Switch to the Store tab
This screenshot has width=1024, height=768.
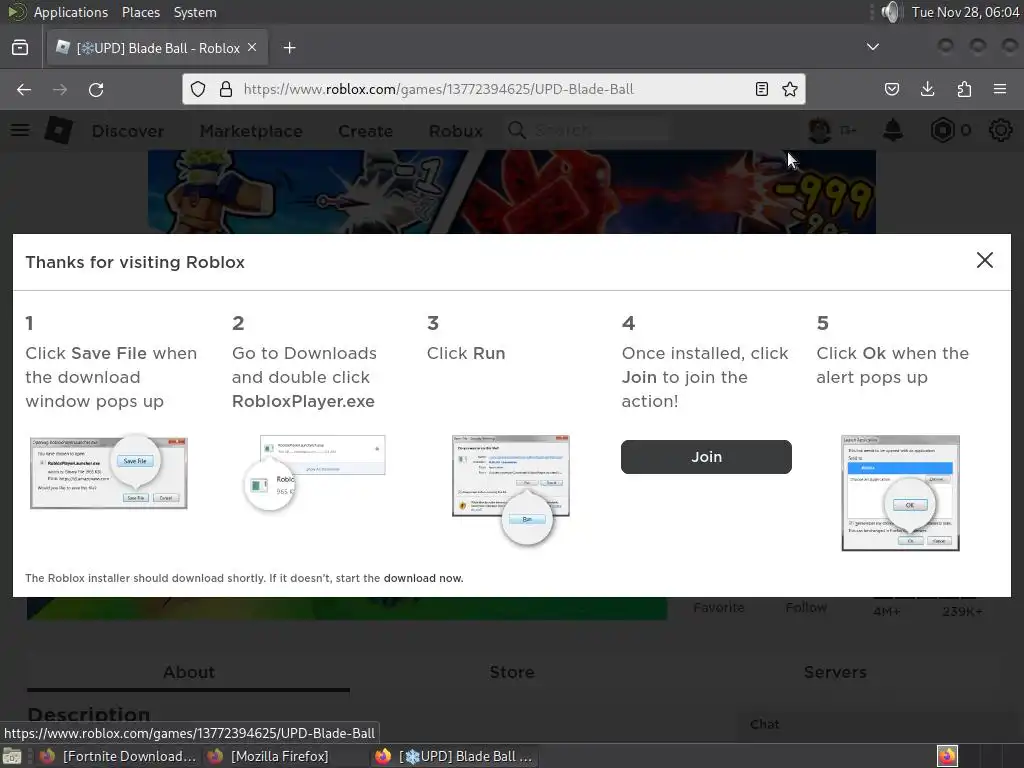click(512, 673)
